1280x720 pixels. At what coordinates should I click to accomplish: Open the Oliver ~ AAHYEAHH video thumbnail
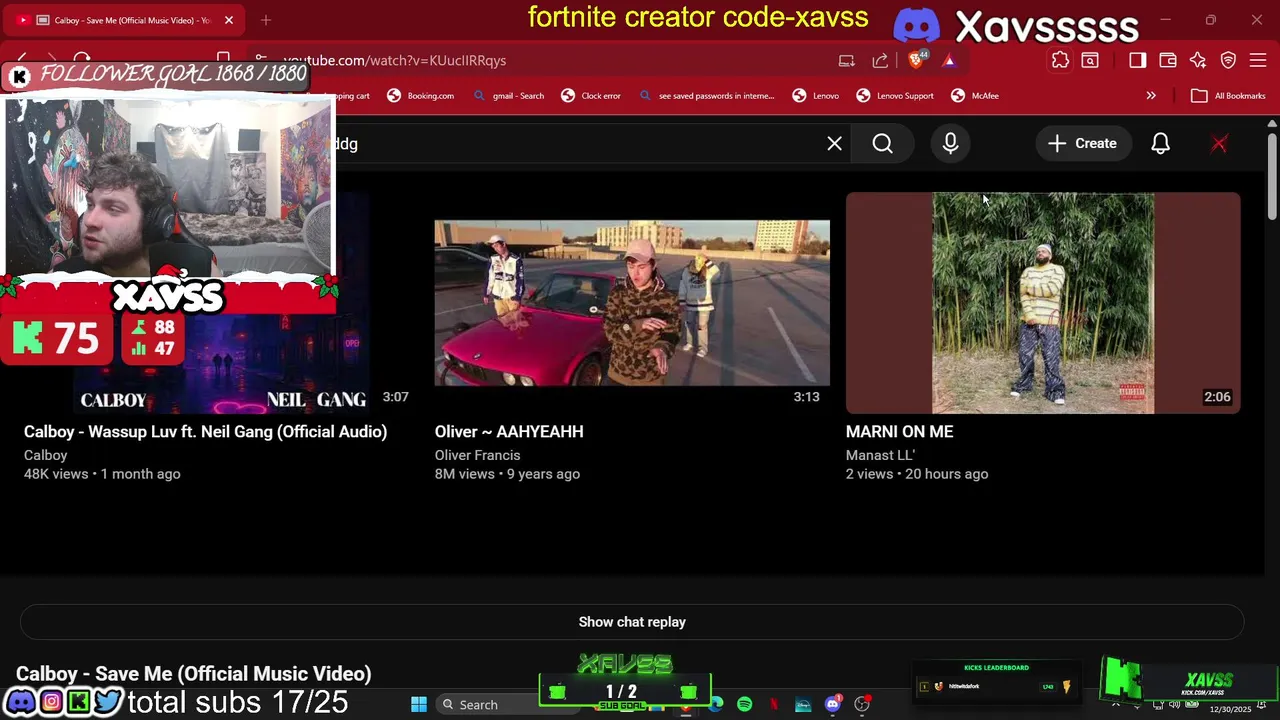click(x=632, y=303)
